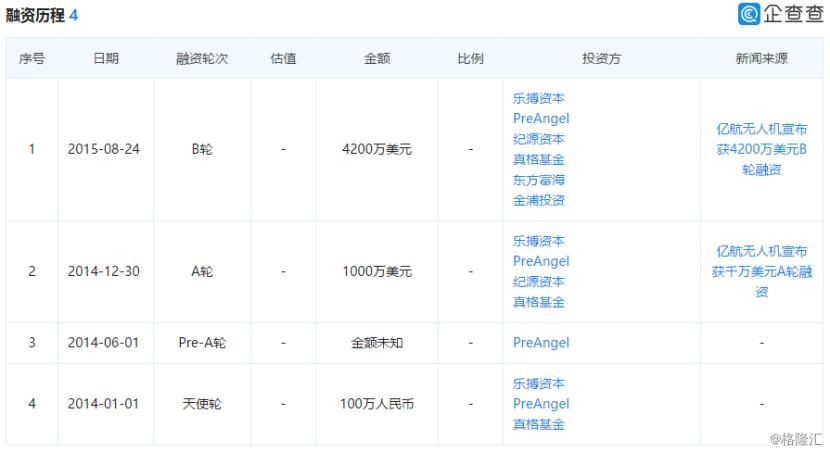
Task: Click the 日期 column header
Action: pyautogui.click(x=105, y=58)
